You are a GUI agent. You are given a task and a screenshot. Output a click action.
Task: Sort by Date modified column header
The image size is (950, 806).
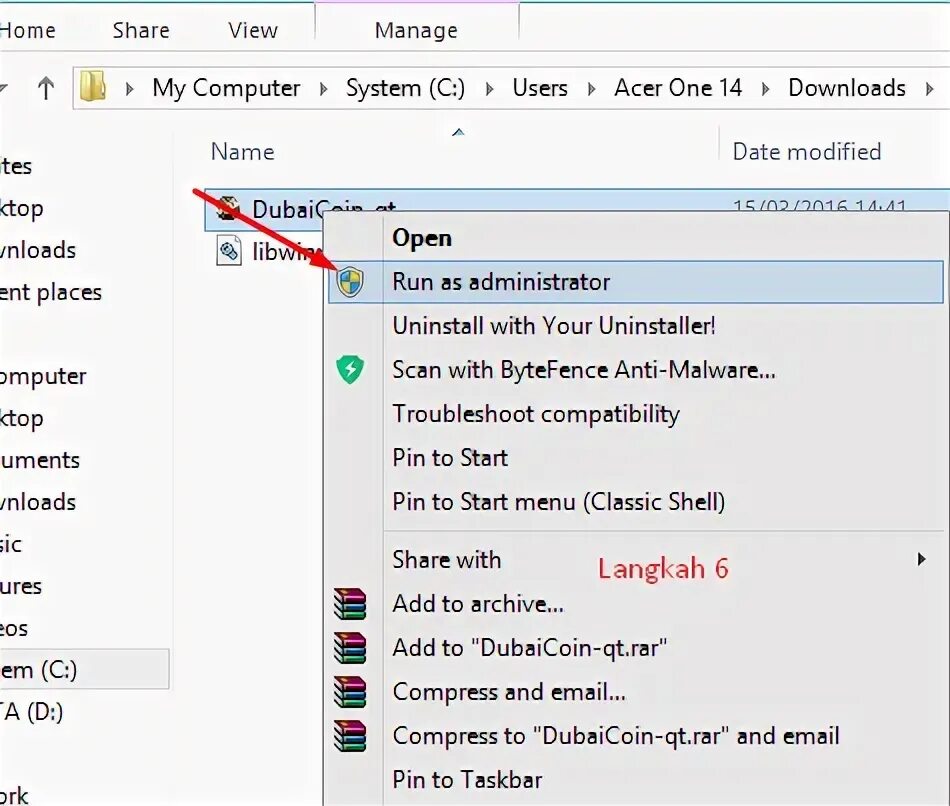click(806, 152)
